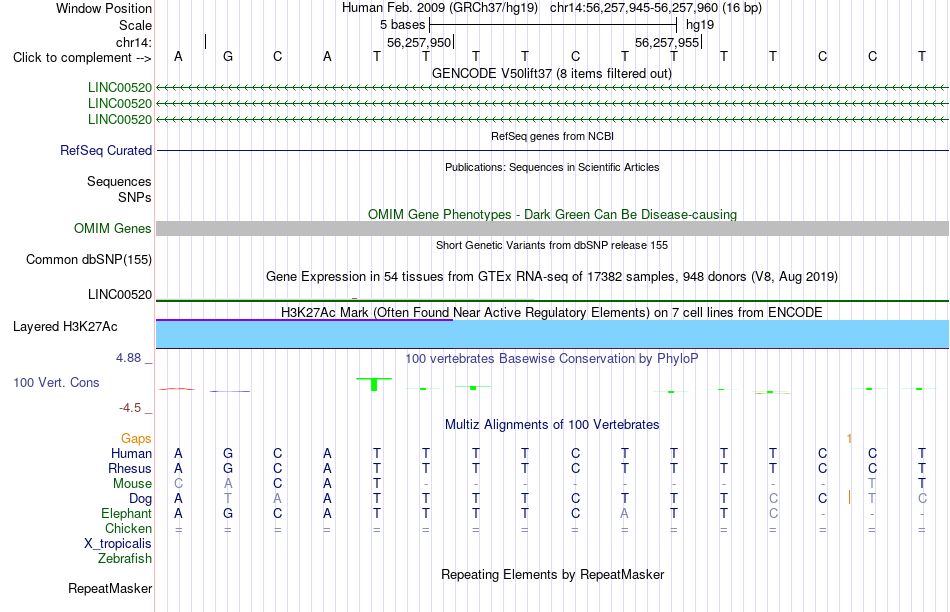950x612 pixels.
Task: Click the 56,257,955 position marker
Action: (667, 42)
